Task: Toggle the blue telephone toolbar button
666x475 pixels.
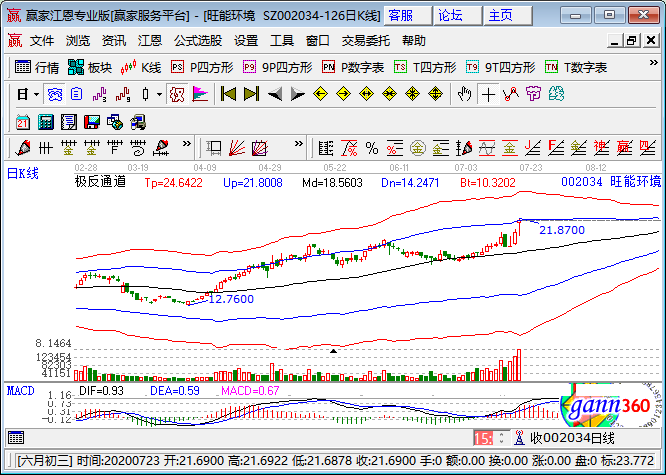Action: (x=54, y=94)
